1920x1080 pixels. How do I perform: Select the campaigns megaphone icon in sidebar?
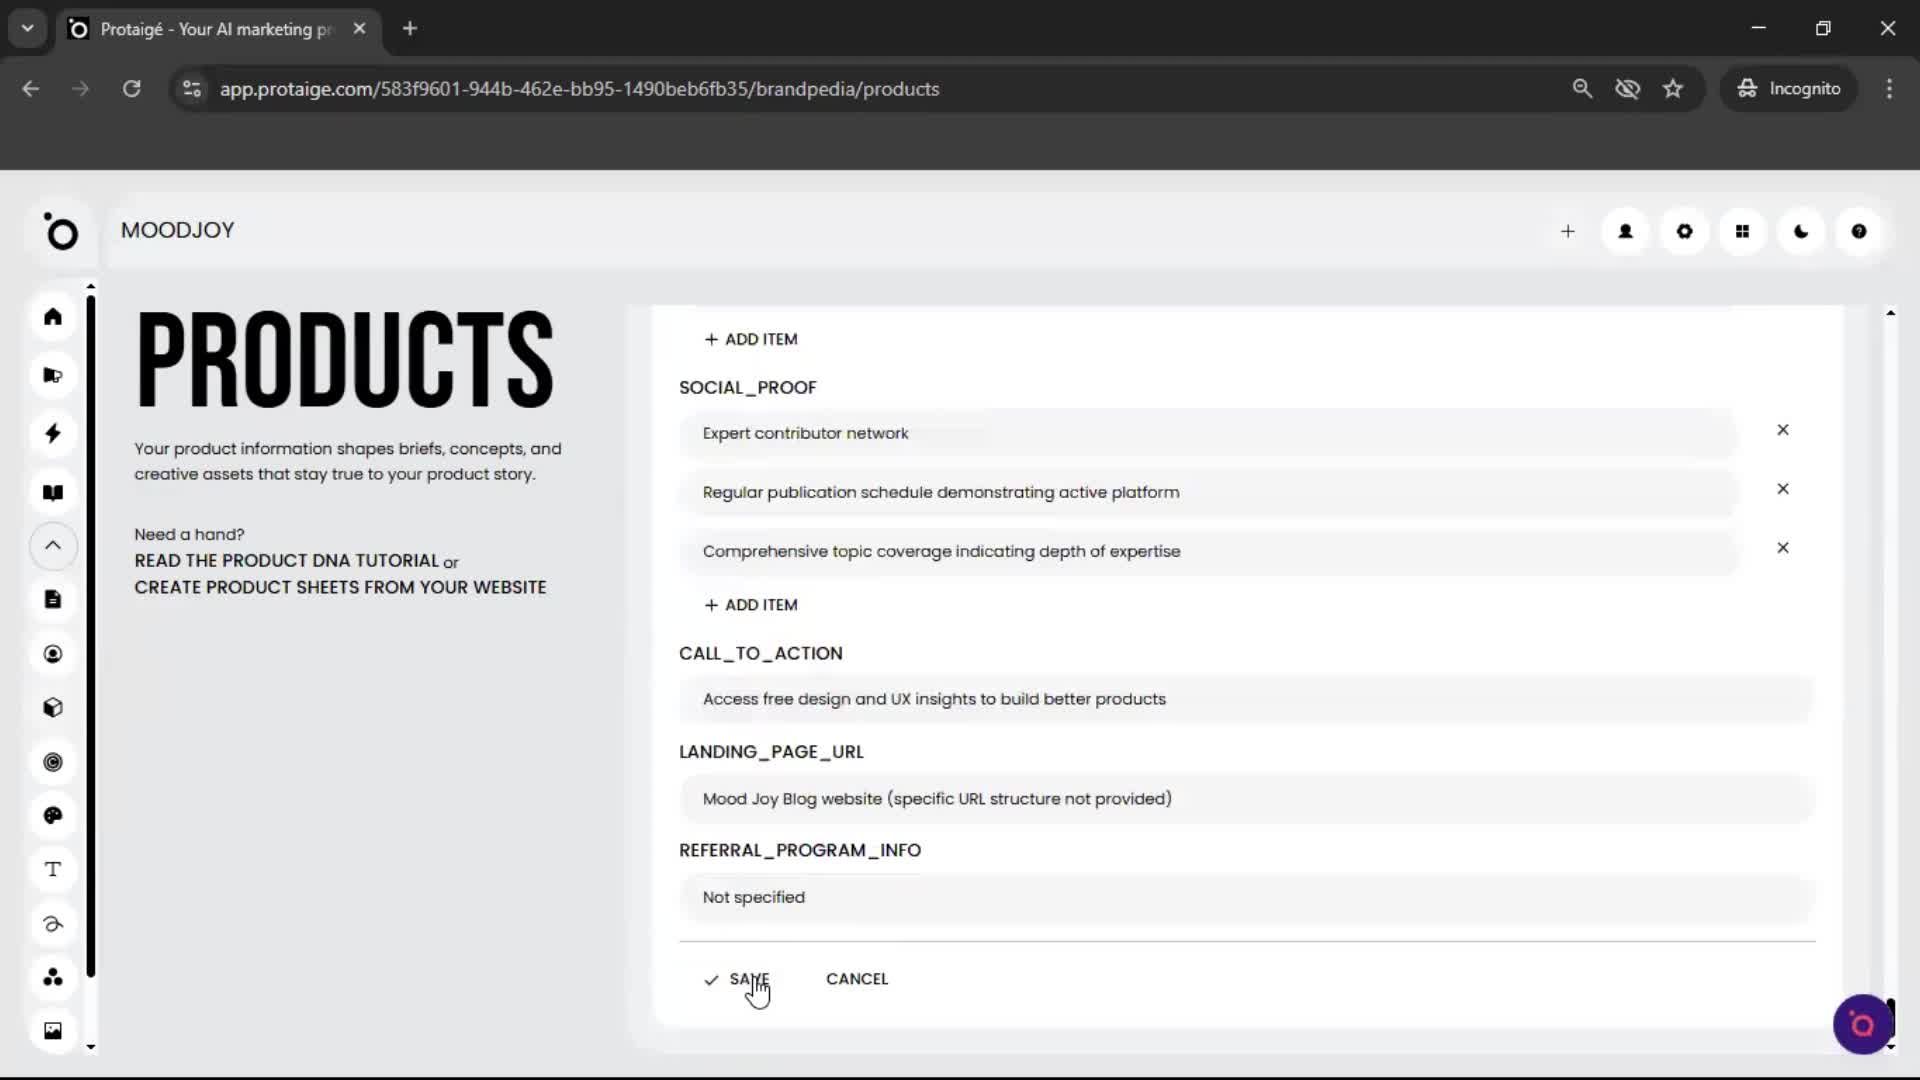[52, 374]
